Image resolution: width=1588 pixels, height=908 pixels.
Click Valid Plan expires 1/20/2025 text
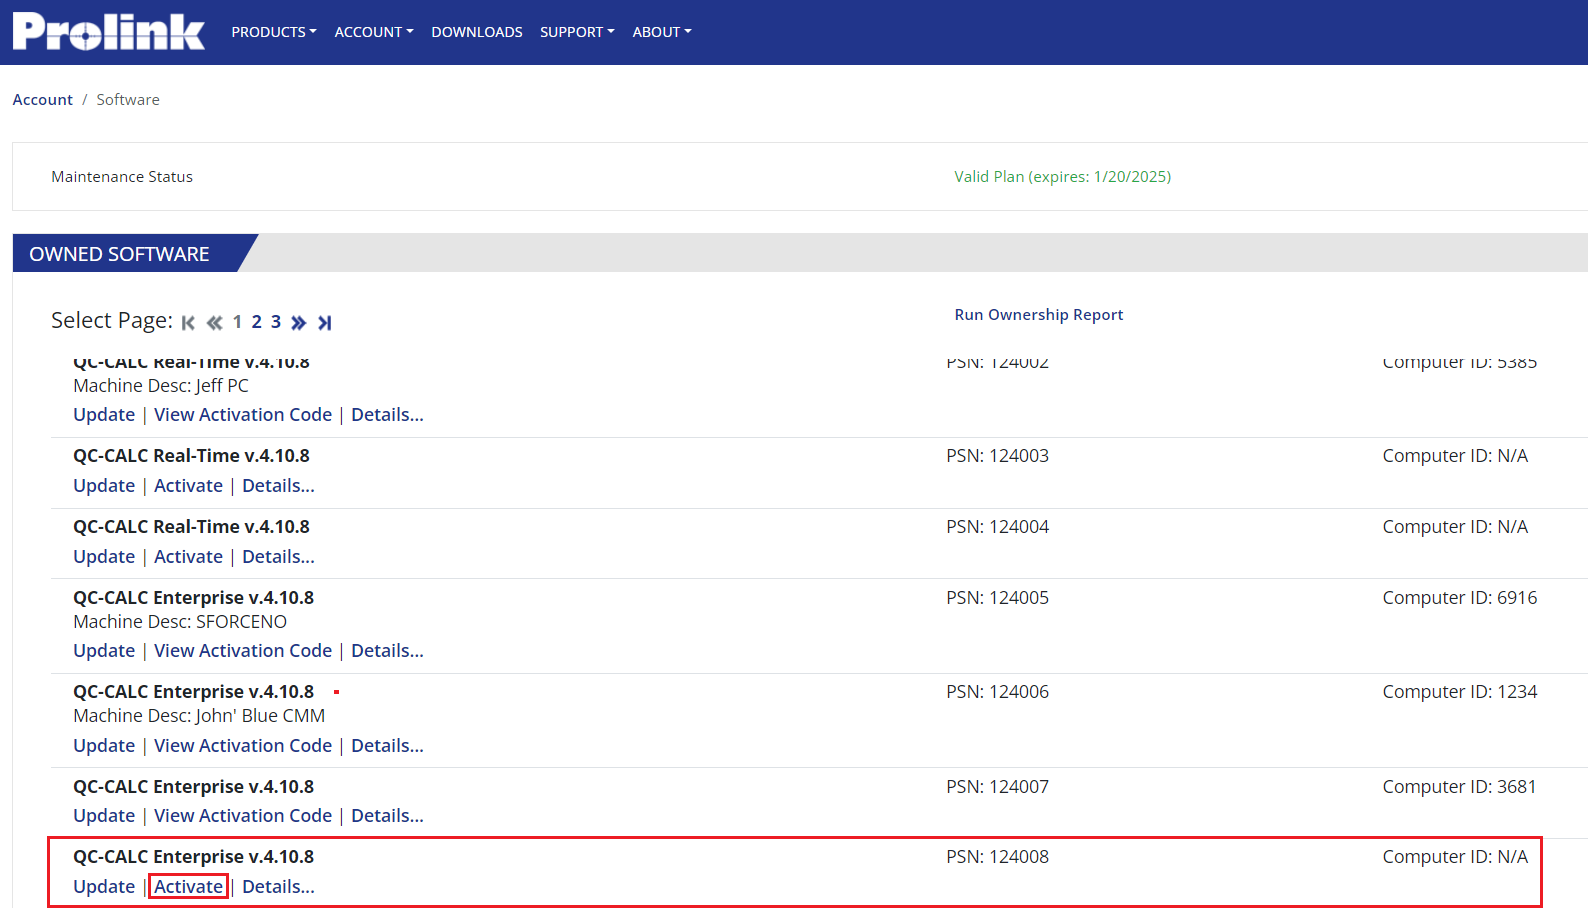tap(1062, 176)
